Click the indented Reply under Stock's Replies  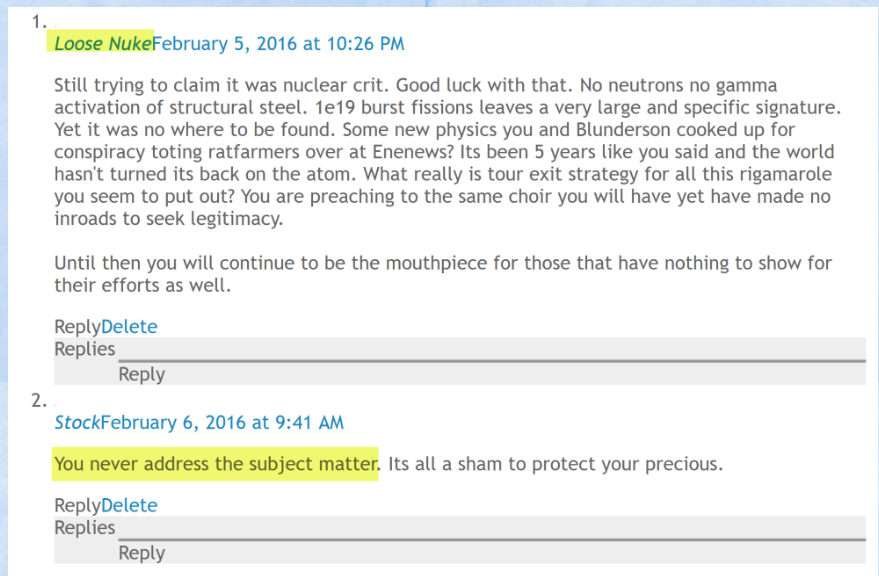coord(141,553)
